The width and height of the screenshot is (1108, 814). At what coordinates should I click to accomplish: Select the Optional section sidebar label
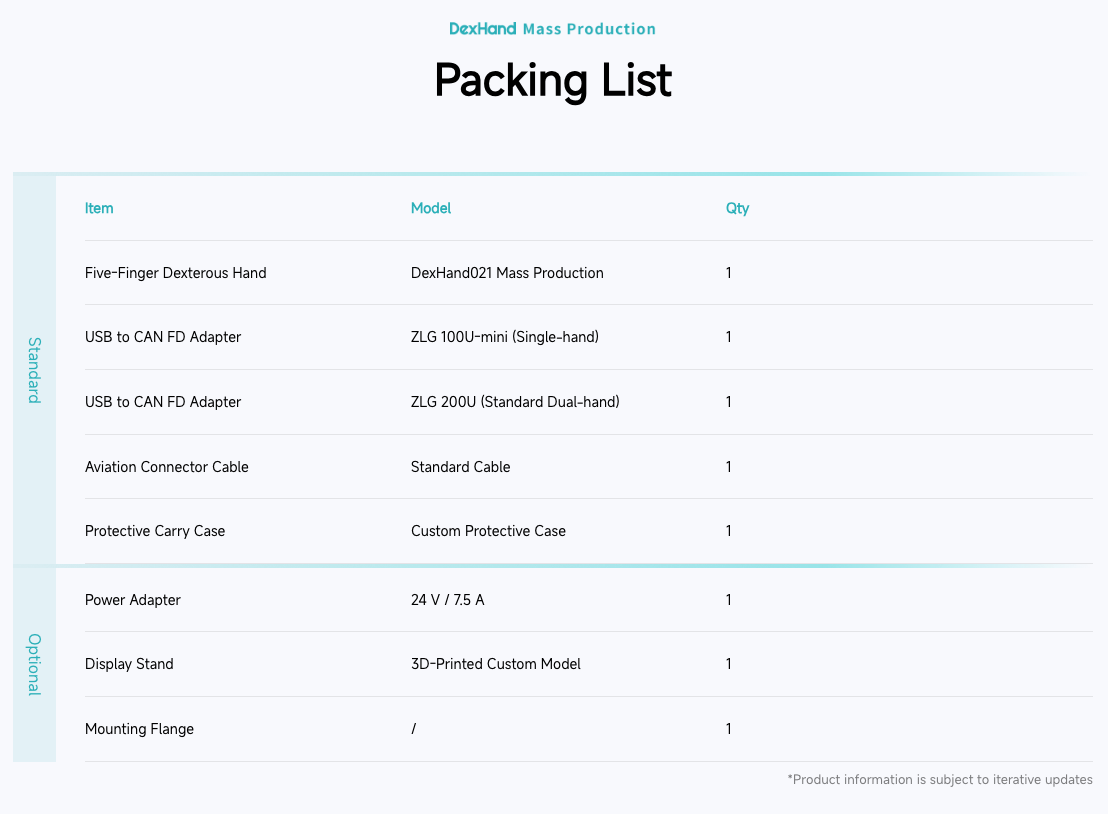pos(34,664)
